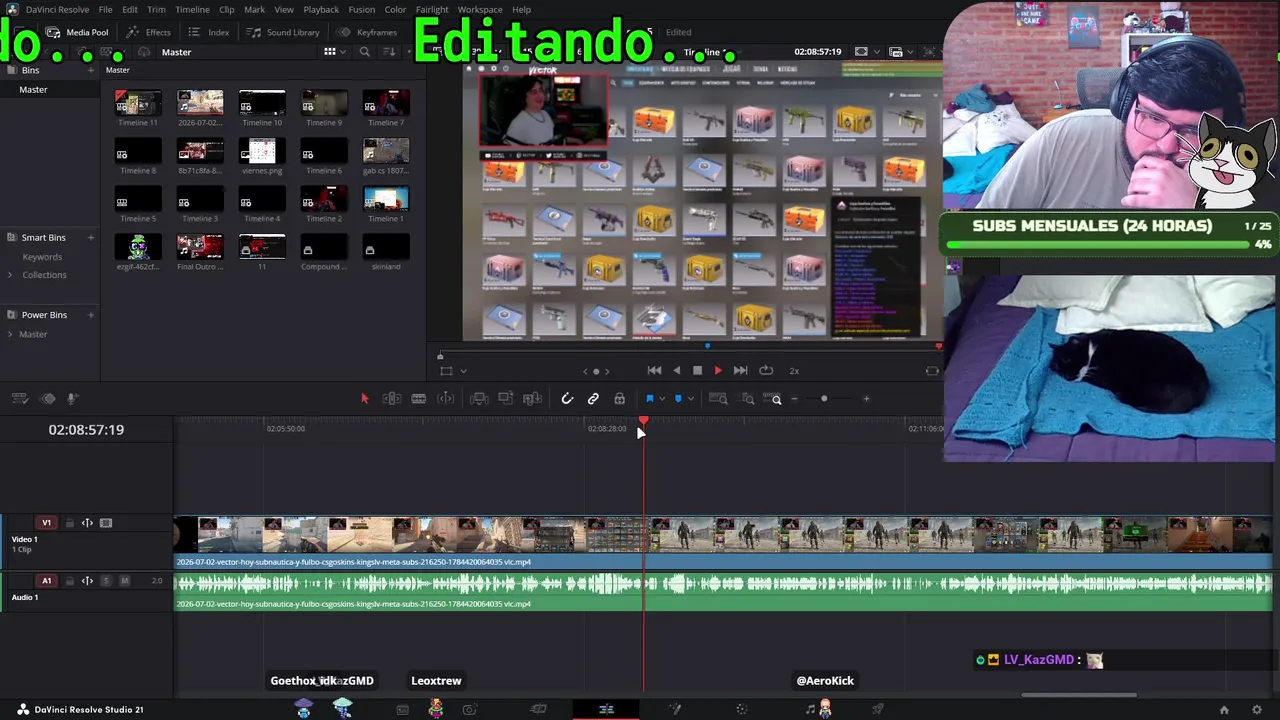Stop playback in the viewer
This screenshot has height=720, width=1280.
(x=697, y=371)
